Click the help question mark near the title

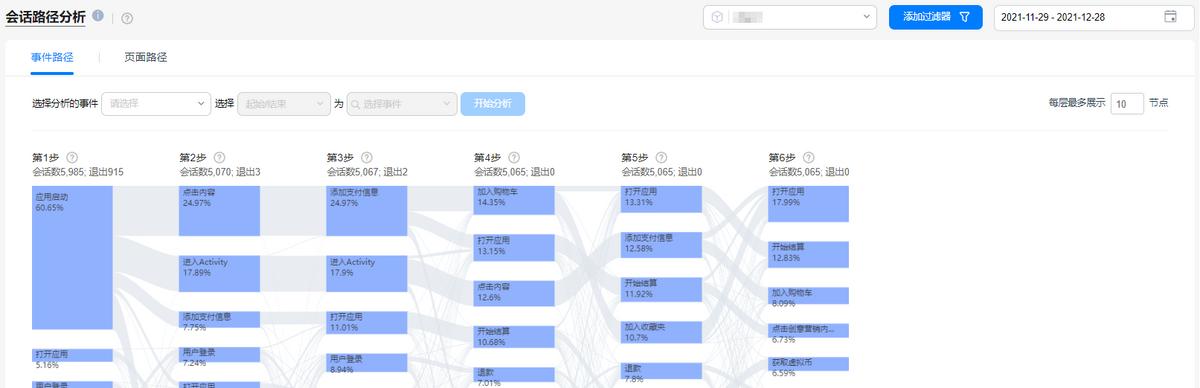pos(127,18)
